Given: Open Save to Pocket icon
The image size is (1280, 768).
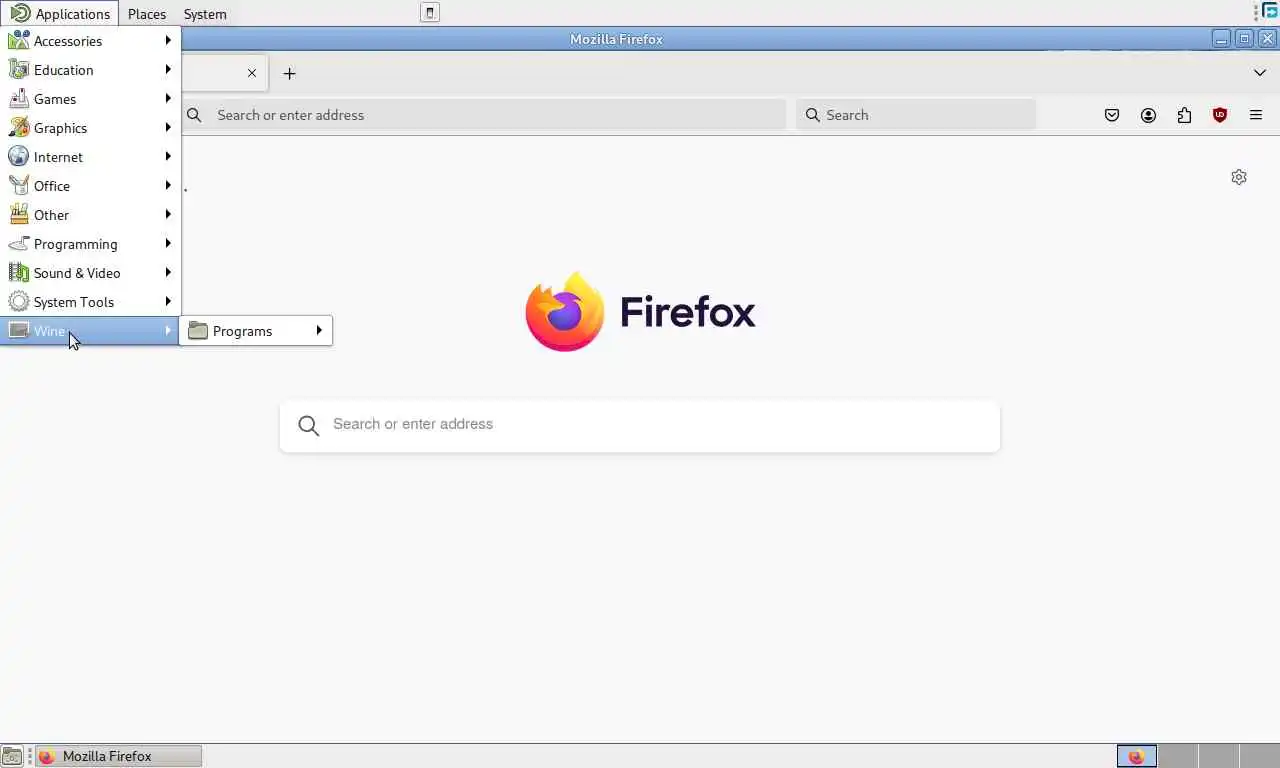Looking at the screenshot, I should click(1112, 115).
